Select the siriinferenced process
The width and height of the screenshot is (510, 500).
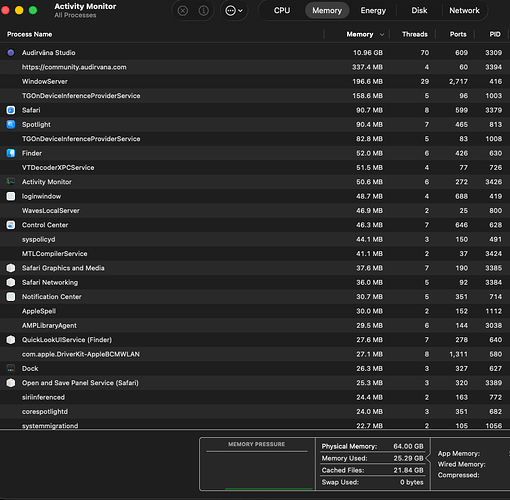point(255,397)
